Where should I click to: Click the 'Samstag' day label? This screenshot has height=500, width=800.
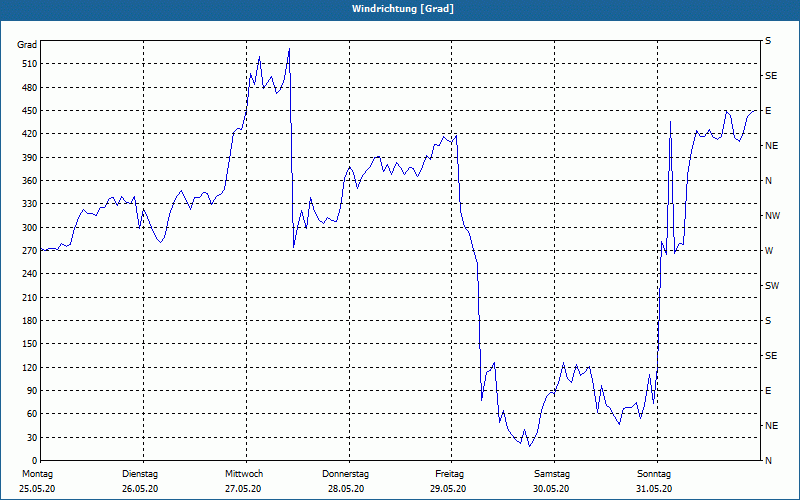pyautogui.click(x=552, y=474)
